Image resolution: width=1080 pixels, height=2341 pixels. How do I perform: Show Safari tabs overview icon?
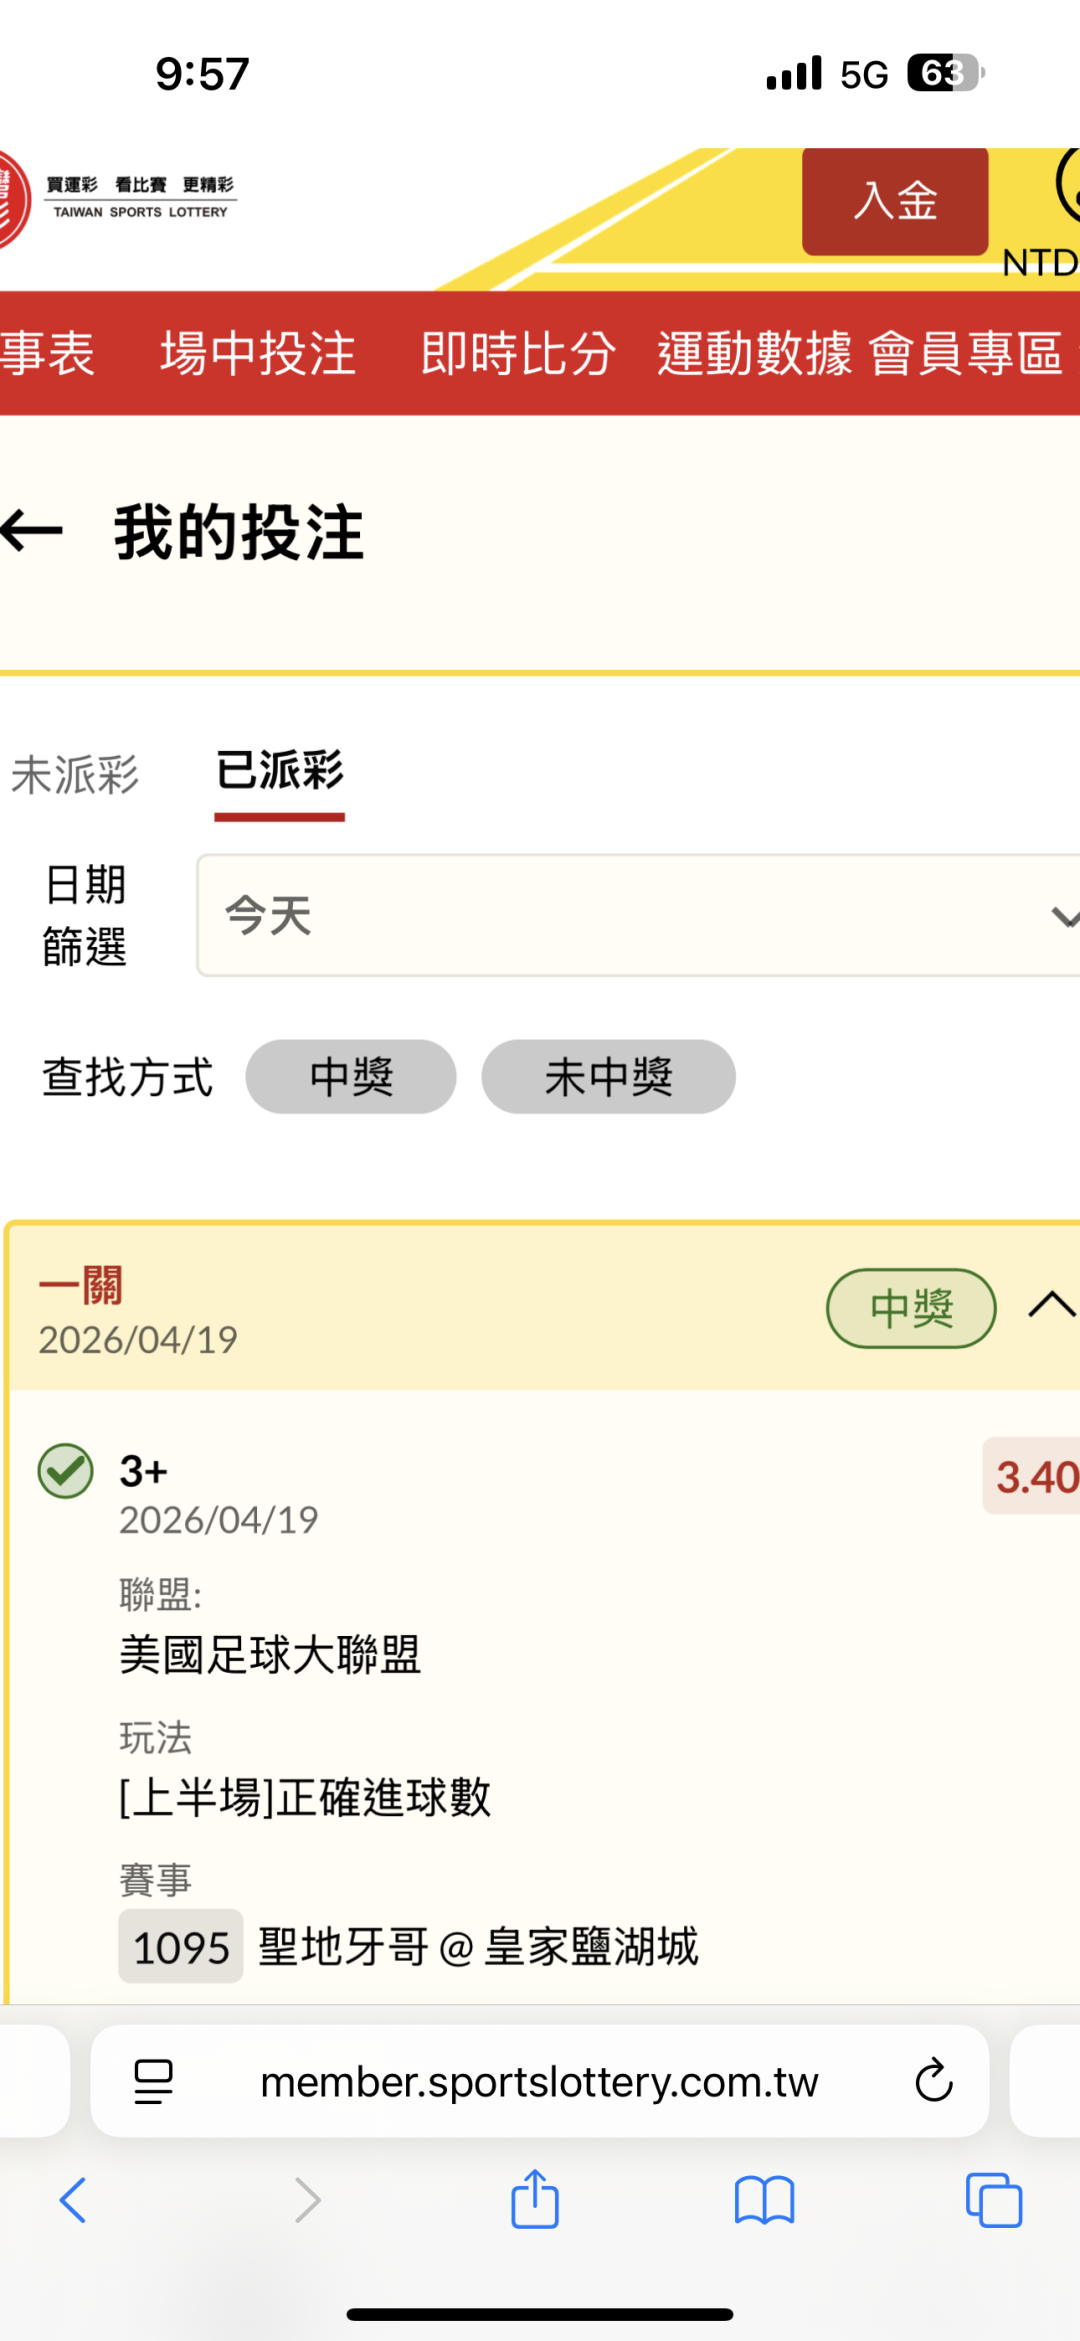coord(993,2200)
